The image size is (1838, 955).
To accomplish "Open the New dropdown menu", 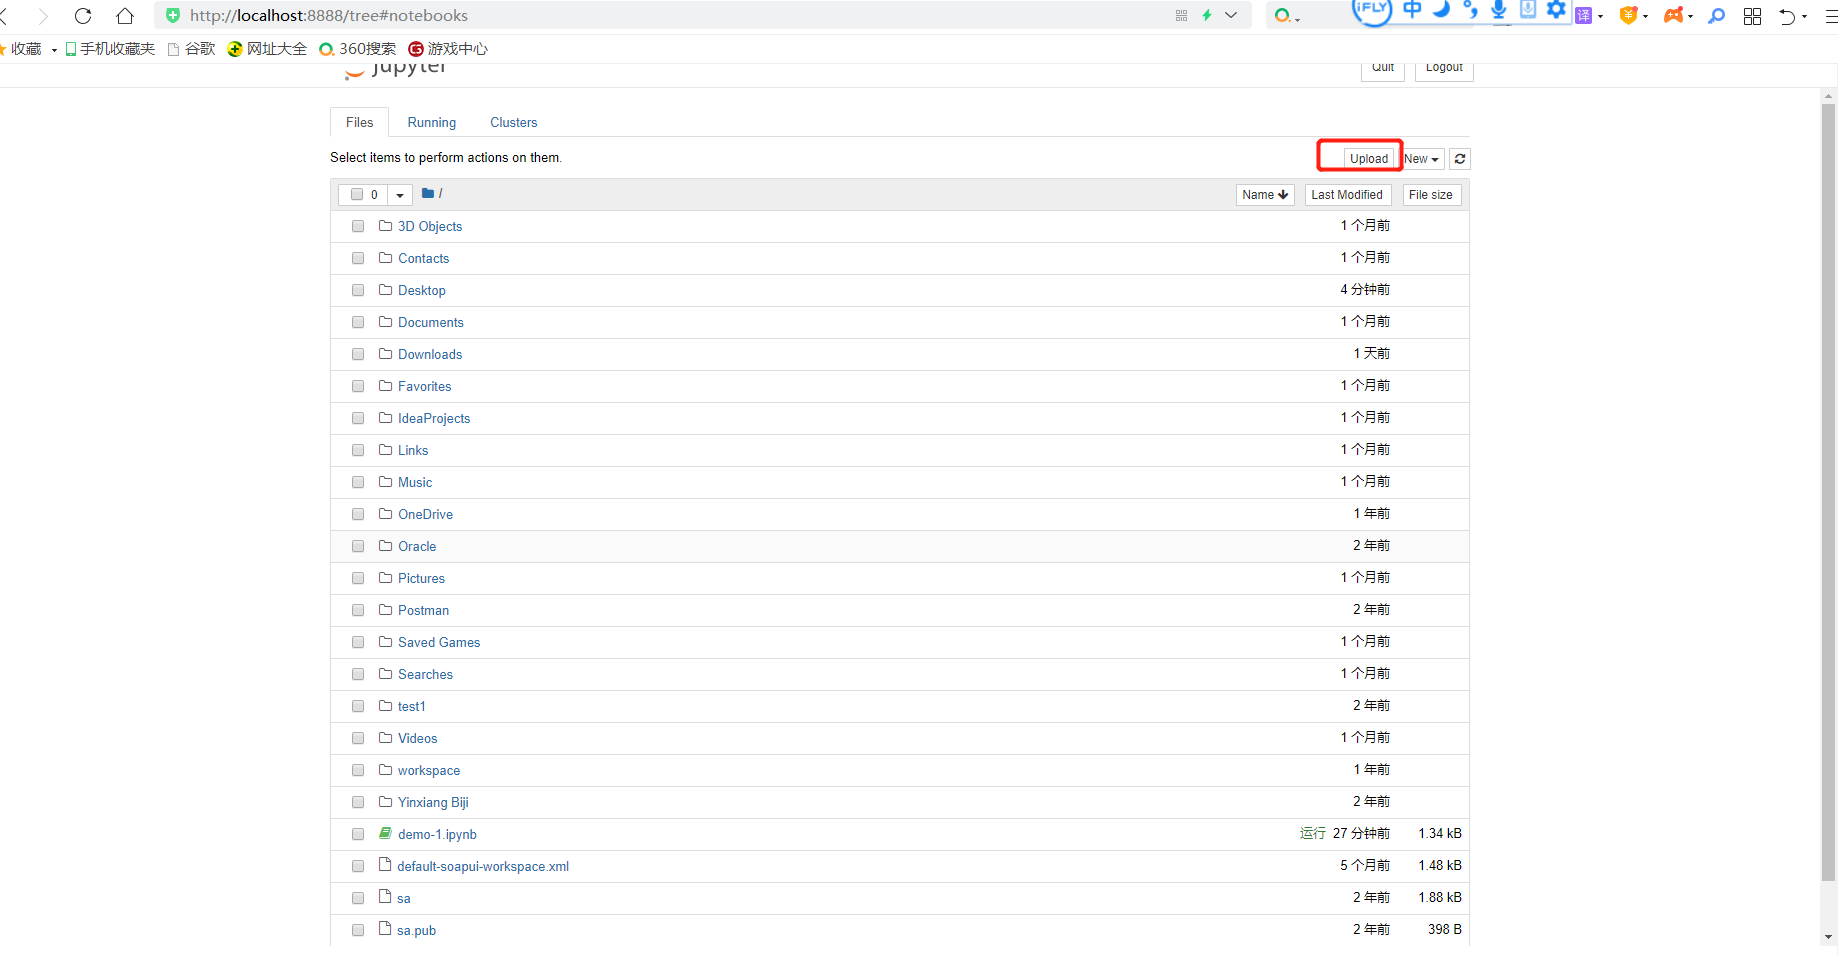I will pos(1422,159).
